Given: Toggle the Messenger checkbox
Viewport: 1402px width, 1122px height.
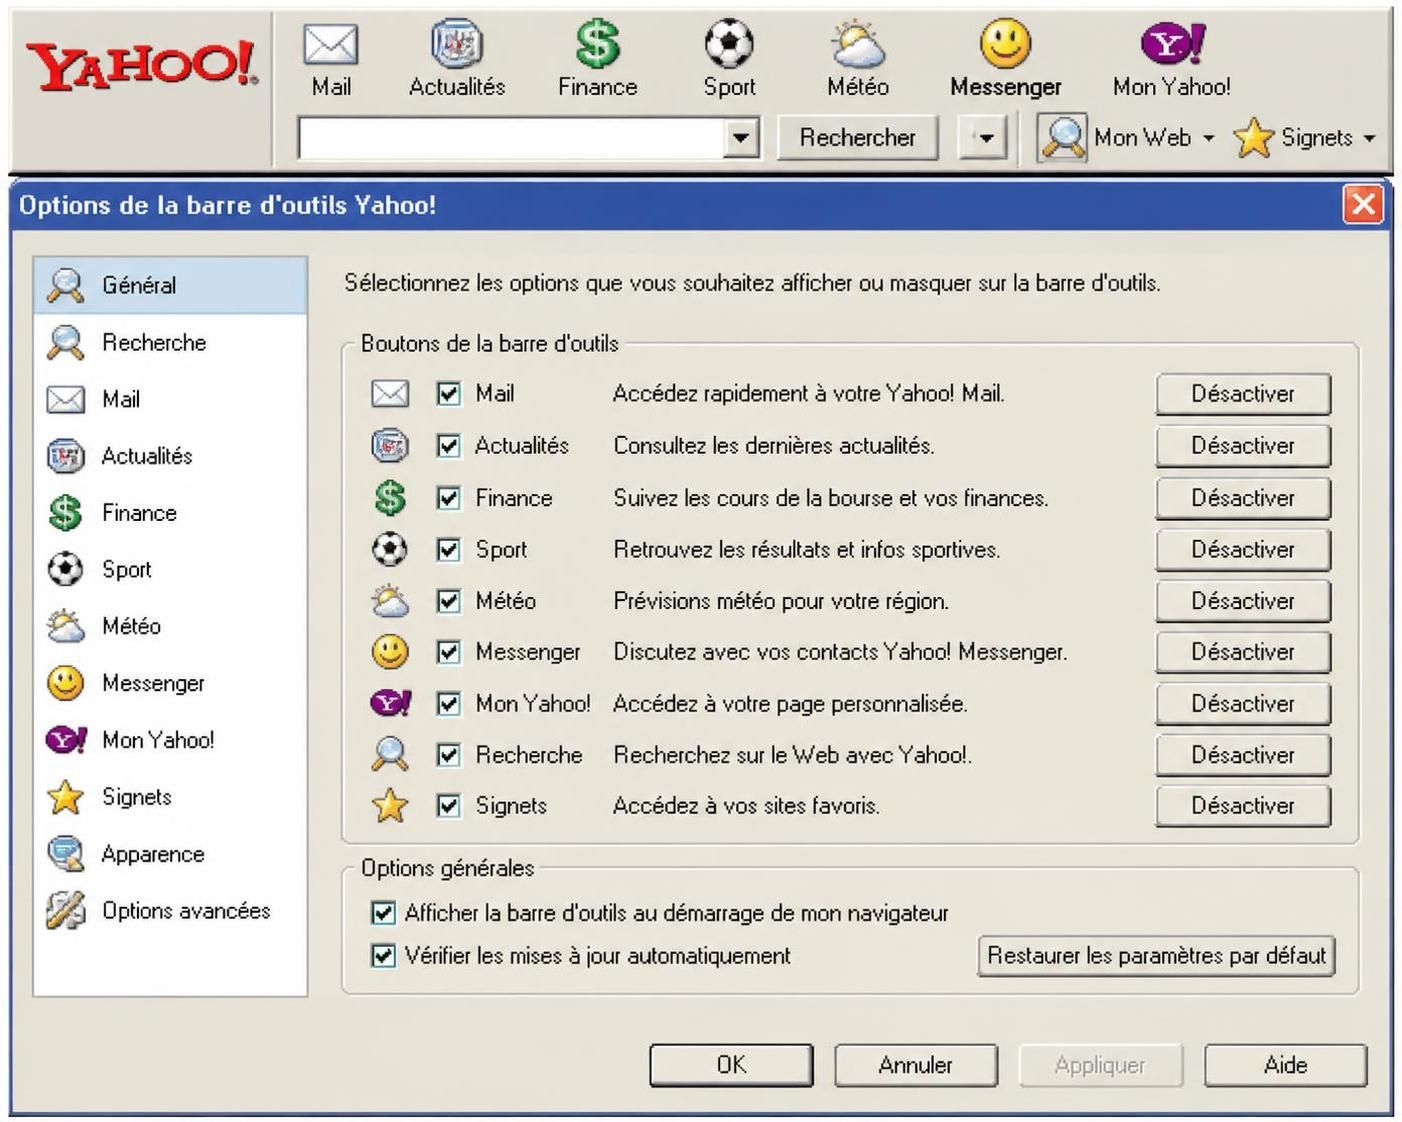Looking at the screenshot, I should pyautogui.click(x=449, y=652).
